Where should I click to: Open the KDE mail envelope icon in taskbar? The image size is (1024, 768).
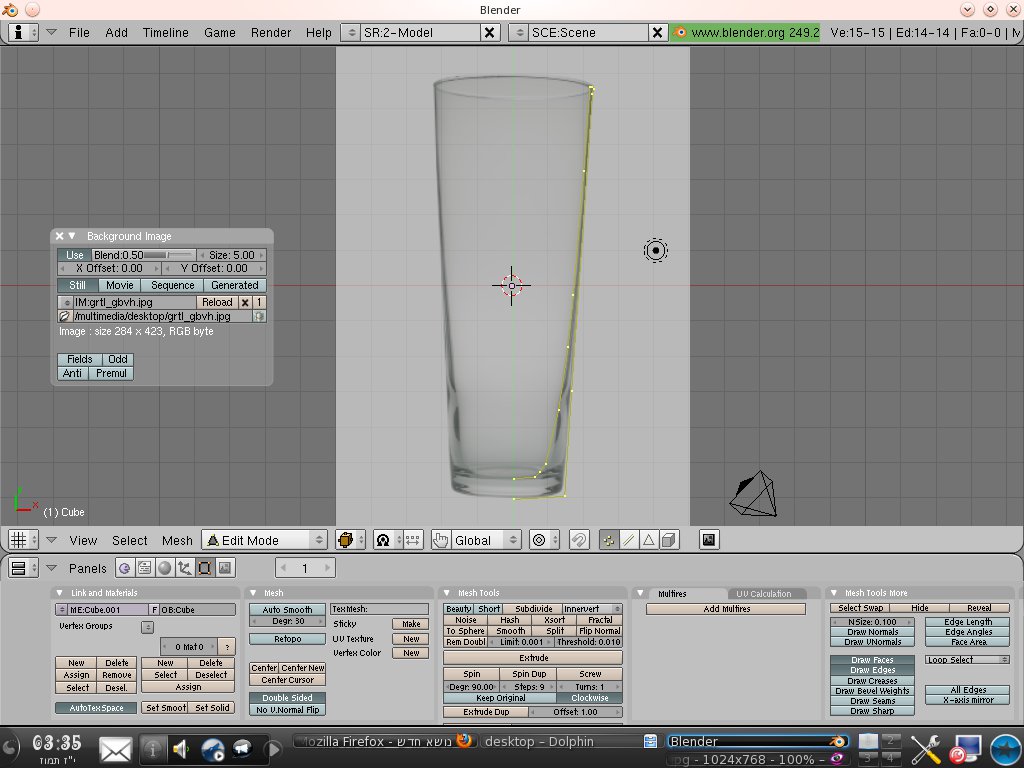click(x=115, y=748)
